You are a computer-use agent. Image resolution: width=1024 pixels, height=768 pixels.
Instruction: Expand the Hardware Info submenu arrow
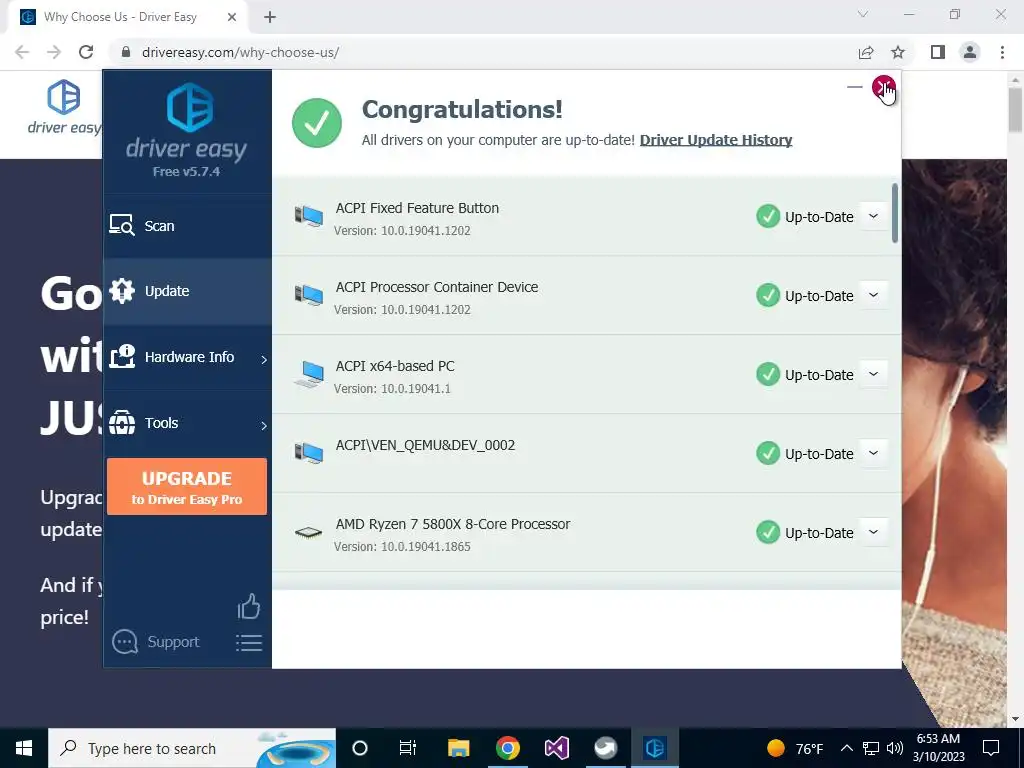(x=264, y=360)
